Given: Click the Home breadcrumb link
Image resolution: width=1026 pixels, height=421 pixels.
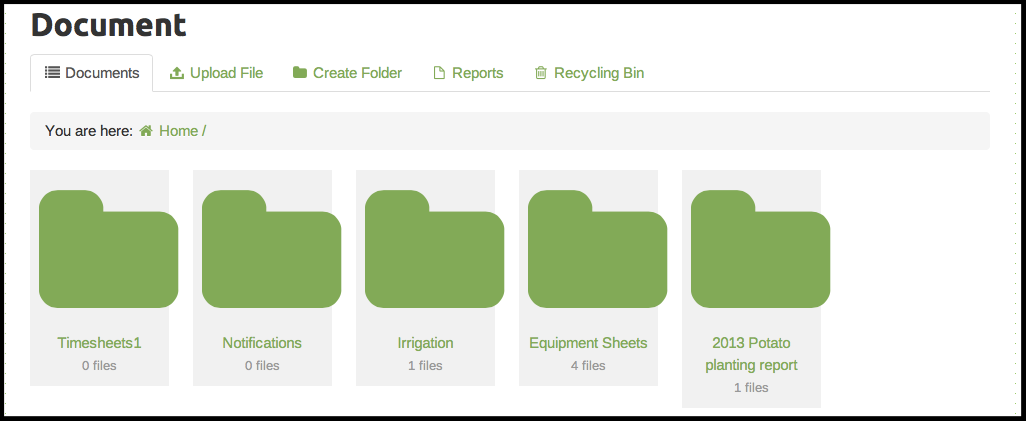Looking at the screenshot, I should point(178,131).
